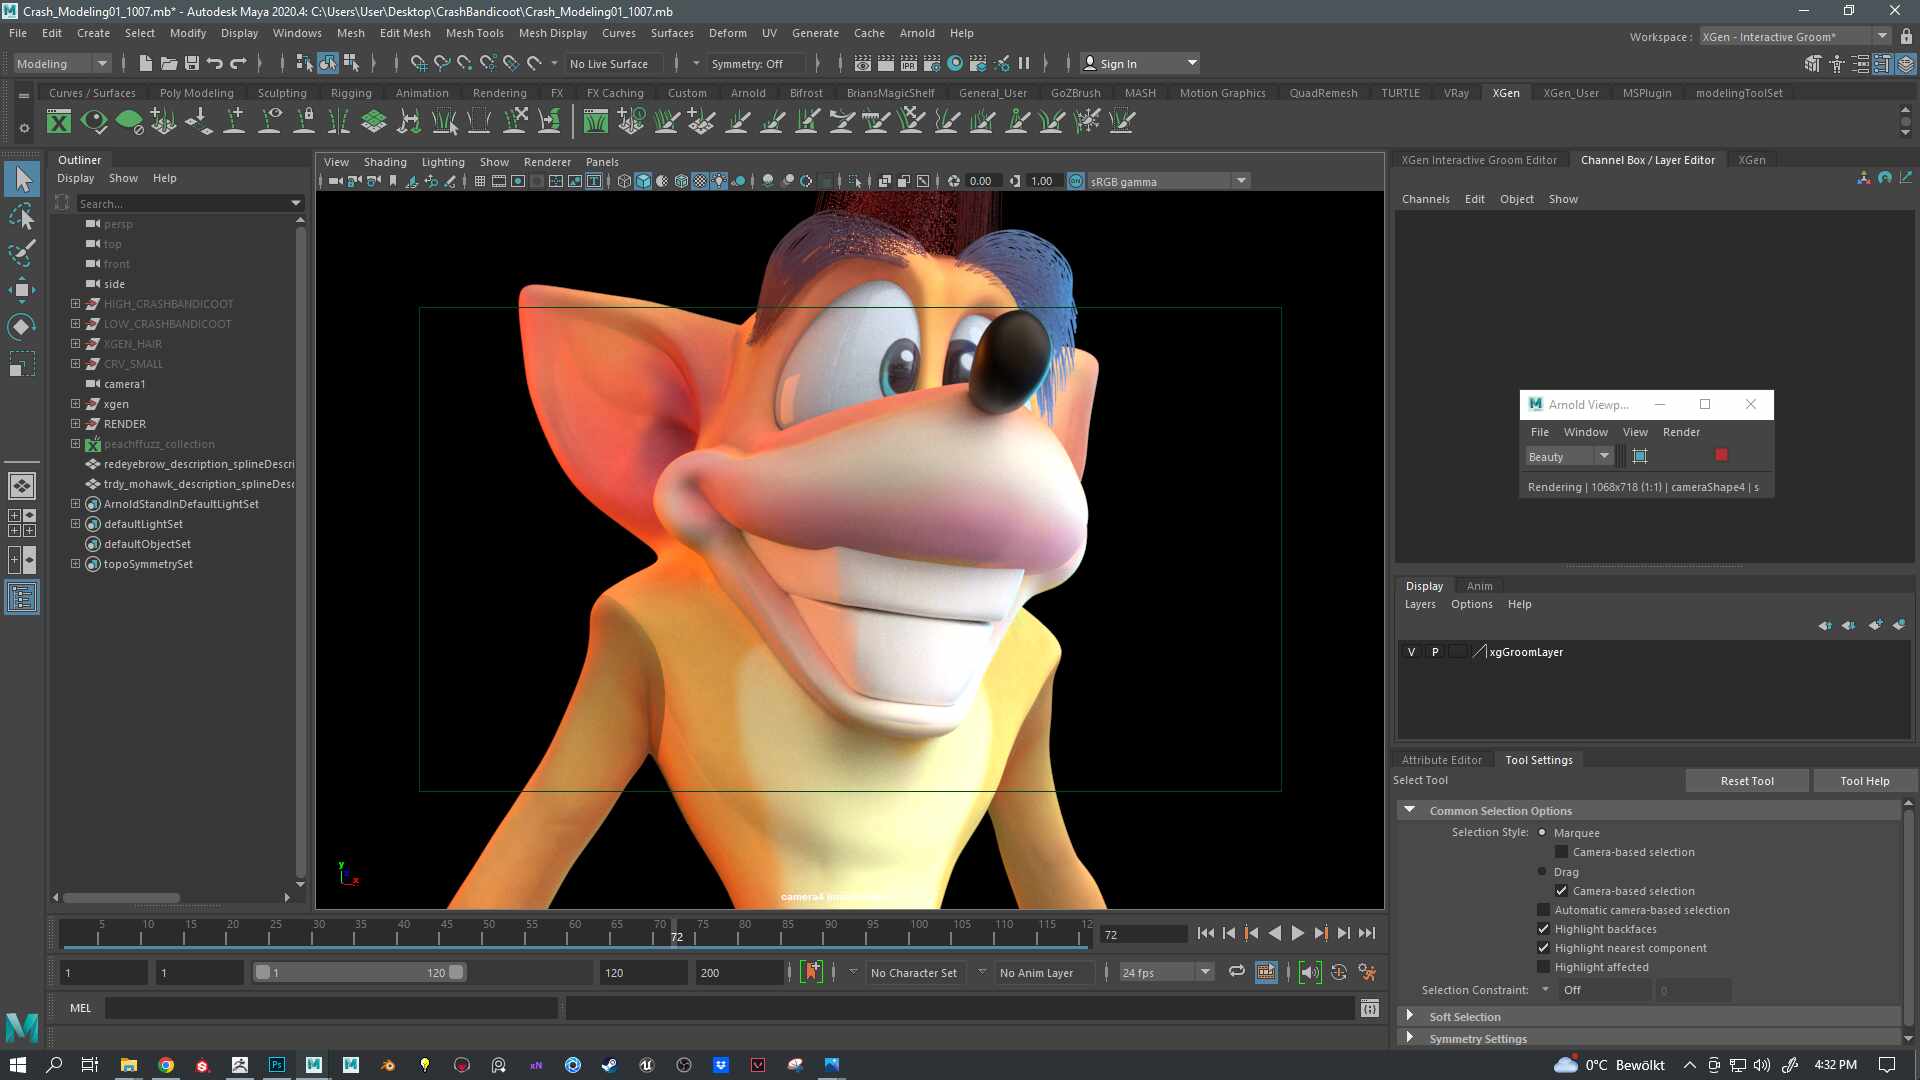Click the IPR render icon in status line

(909, 63)
